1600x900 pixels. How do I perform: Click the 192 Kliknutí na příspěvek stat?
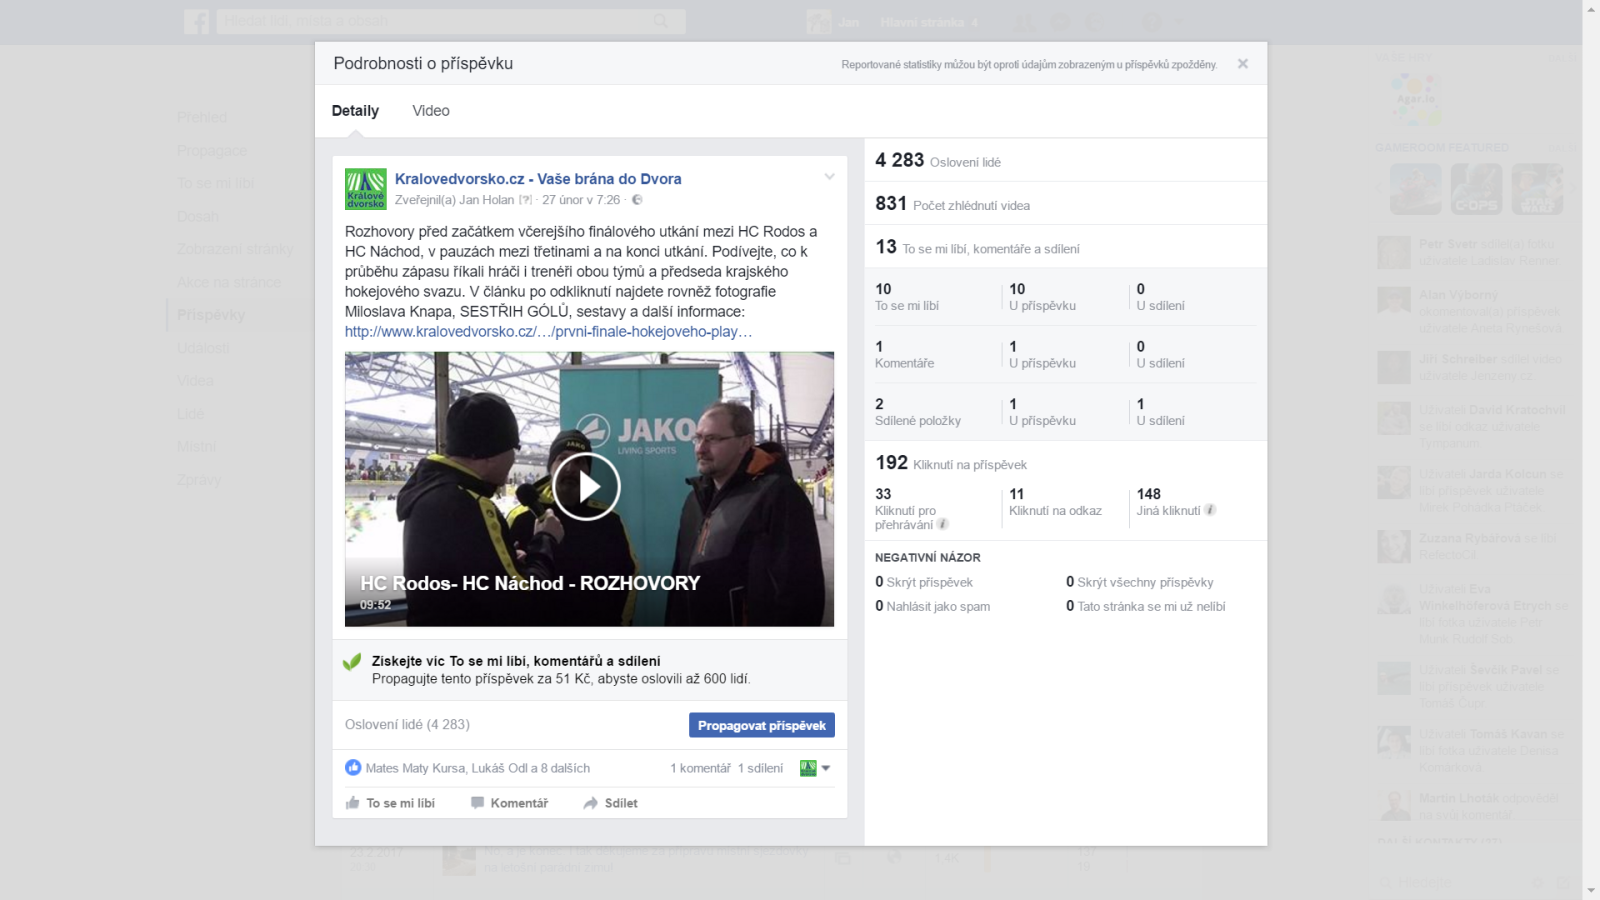(x=951, y=463)
